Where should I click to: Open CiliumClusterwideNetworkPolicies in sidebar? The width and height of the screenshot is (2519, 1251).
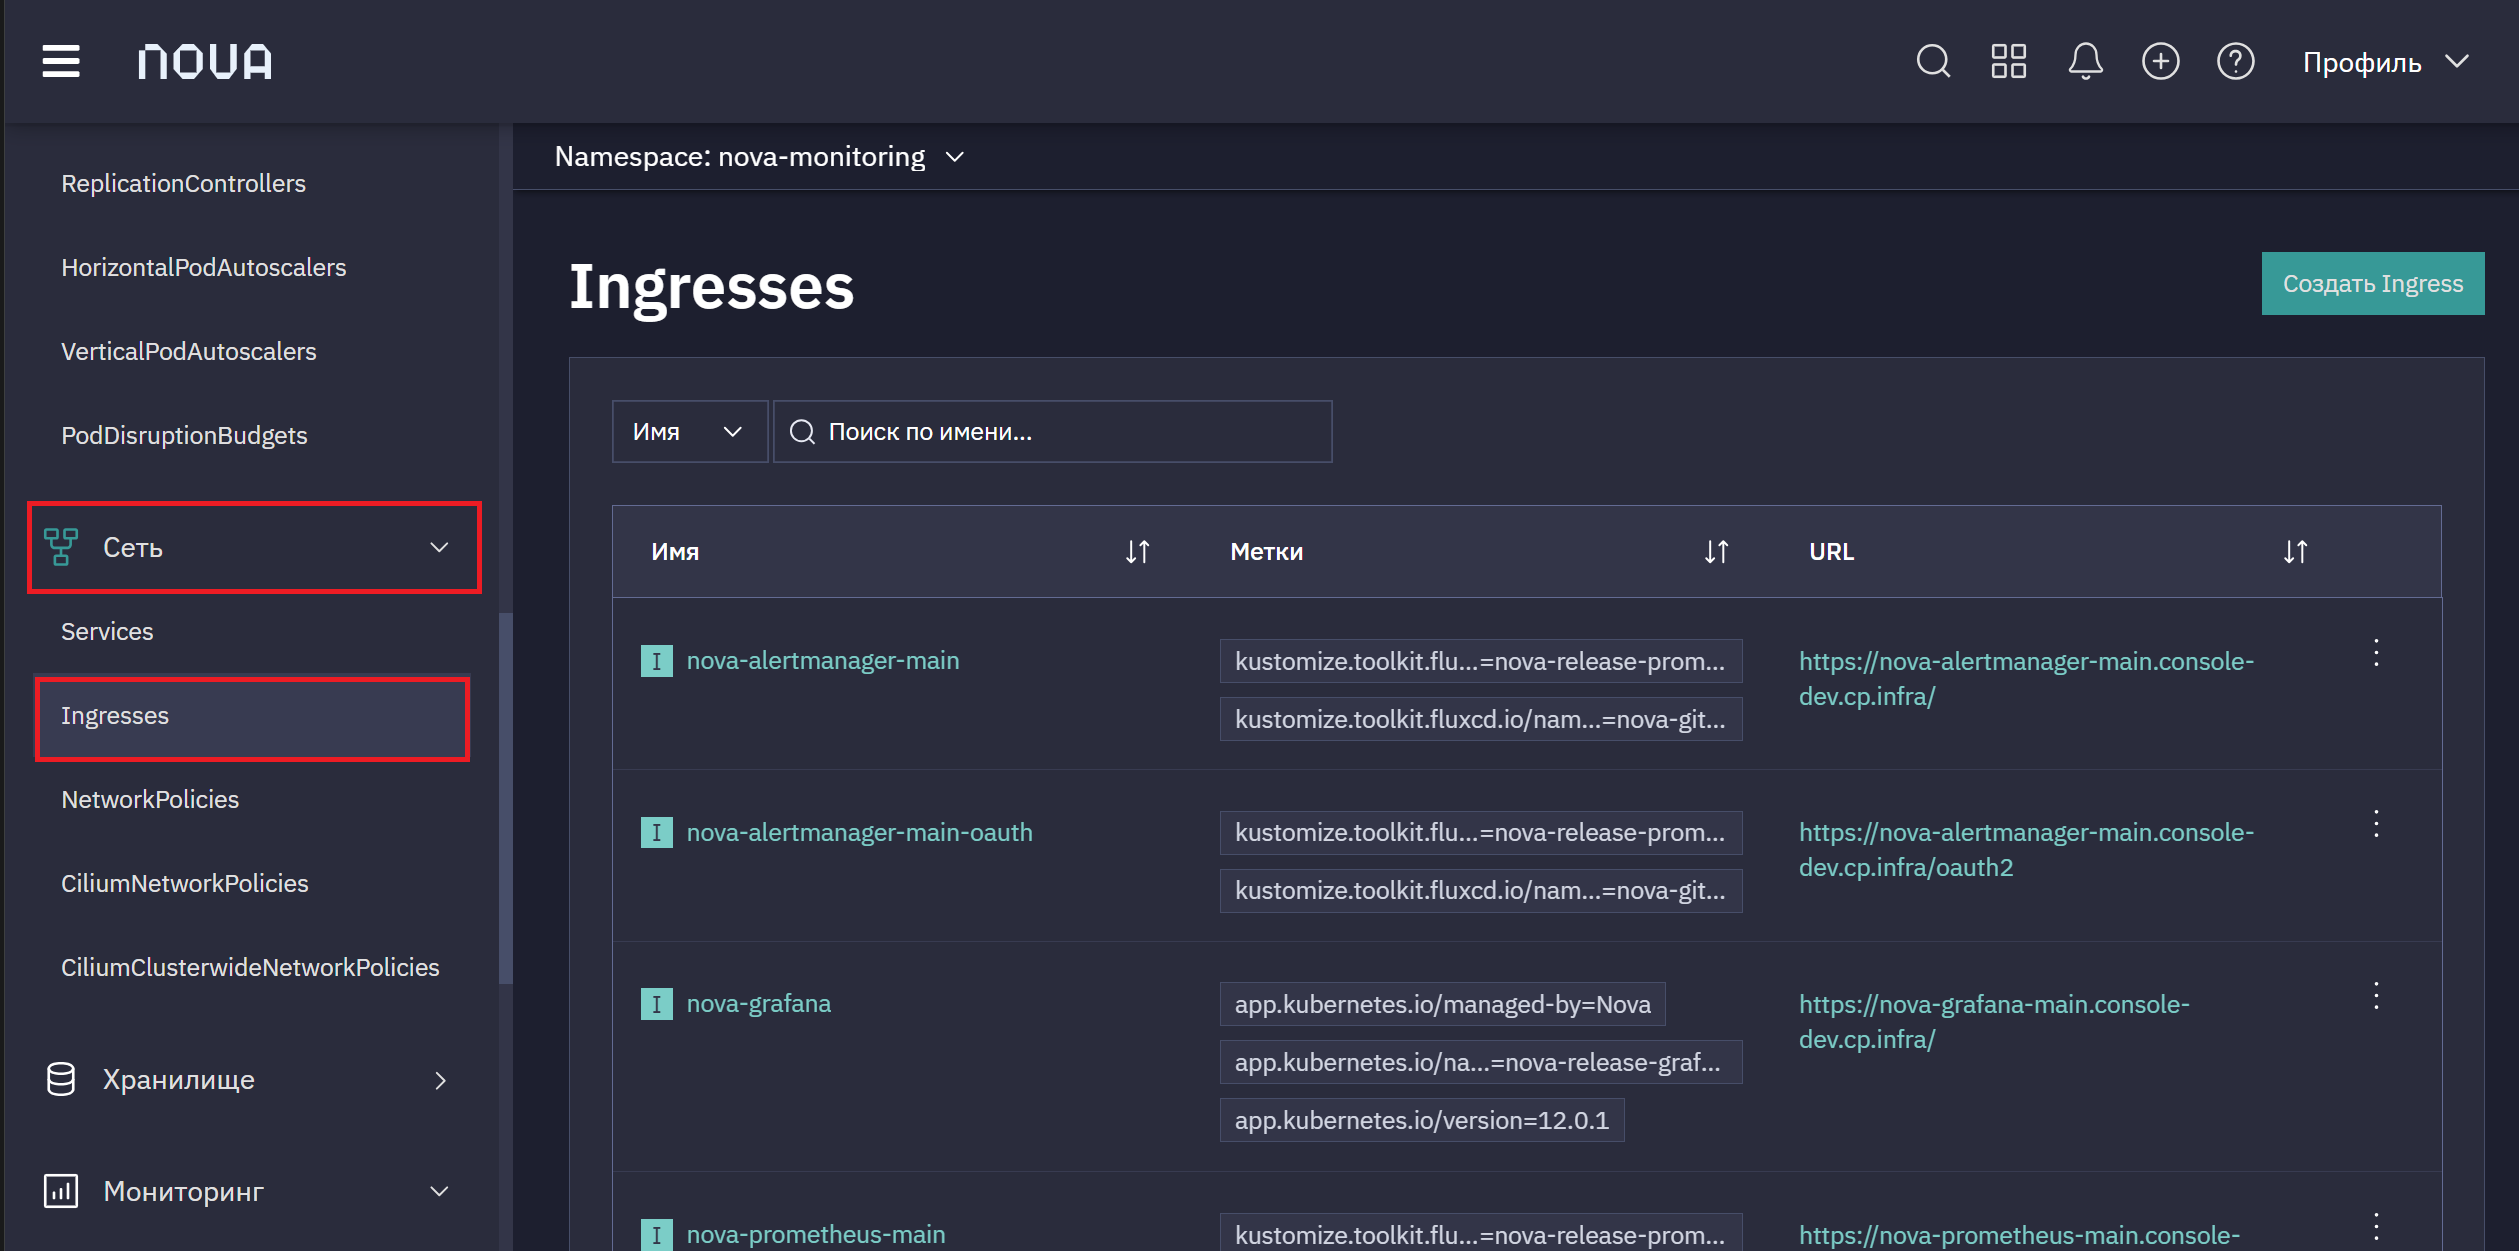250,967
